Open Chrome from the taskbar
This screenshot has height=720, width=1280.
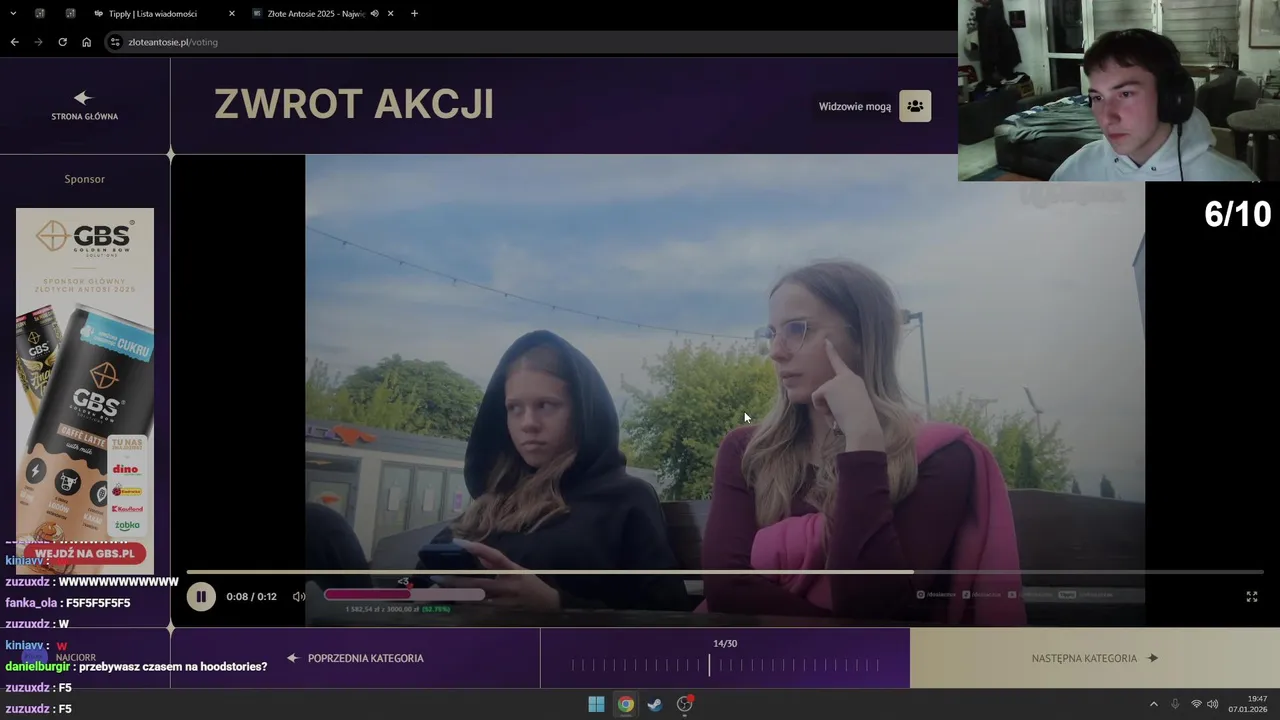tap(625, 704)
